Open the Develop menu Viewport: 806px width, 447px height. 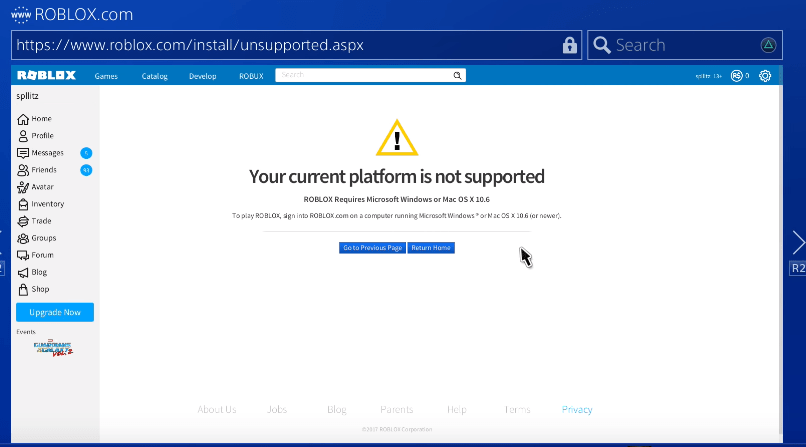click(x=203, y=76)
